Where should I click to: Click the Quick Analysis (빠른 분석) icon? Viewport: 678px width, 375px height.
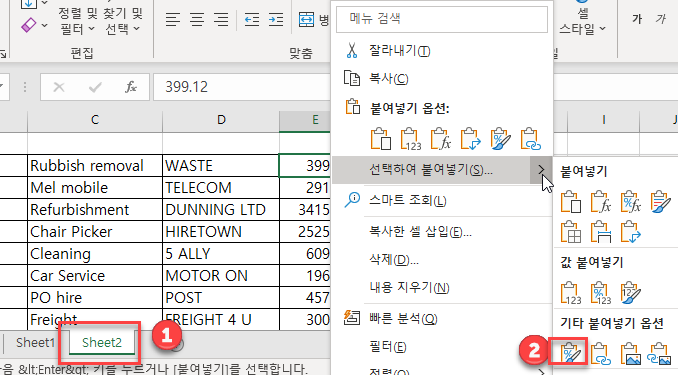352,317
